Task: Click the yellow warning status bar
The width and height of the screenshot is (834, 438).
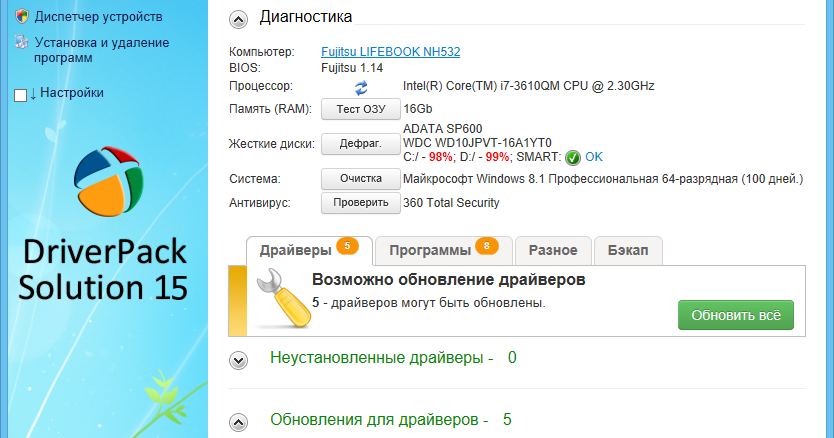Action: tap(238, 301)
